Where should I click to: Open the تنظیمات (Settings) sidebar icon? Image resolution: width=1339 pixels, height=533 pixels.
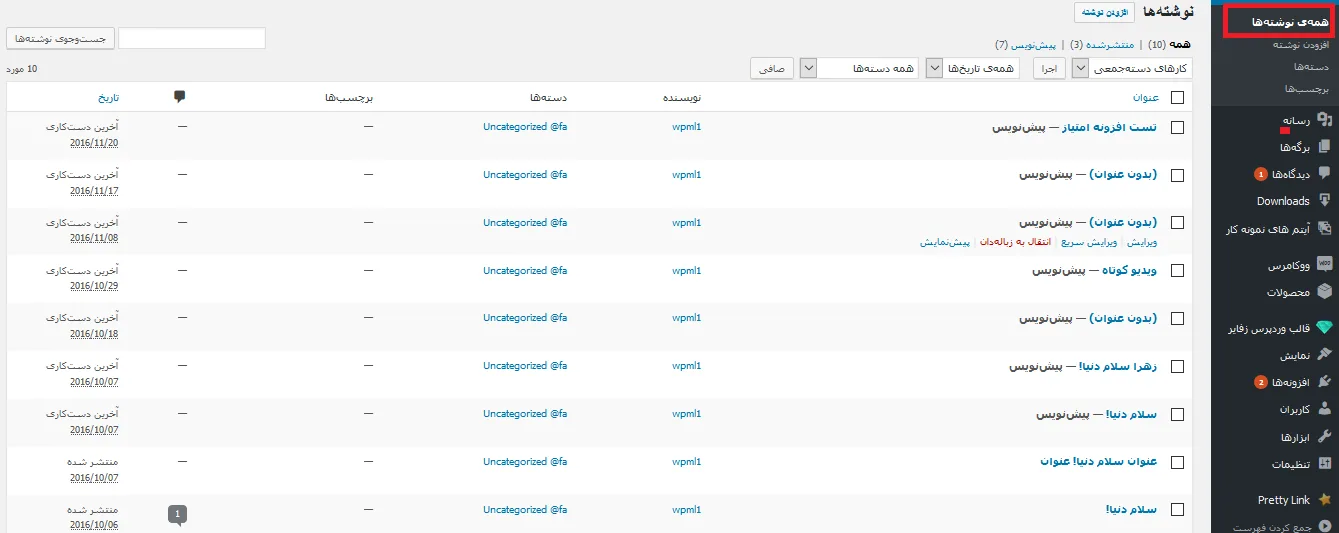pyautogui.click(x=1325, y=464)
